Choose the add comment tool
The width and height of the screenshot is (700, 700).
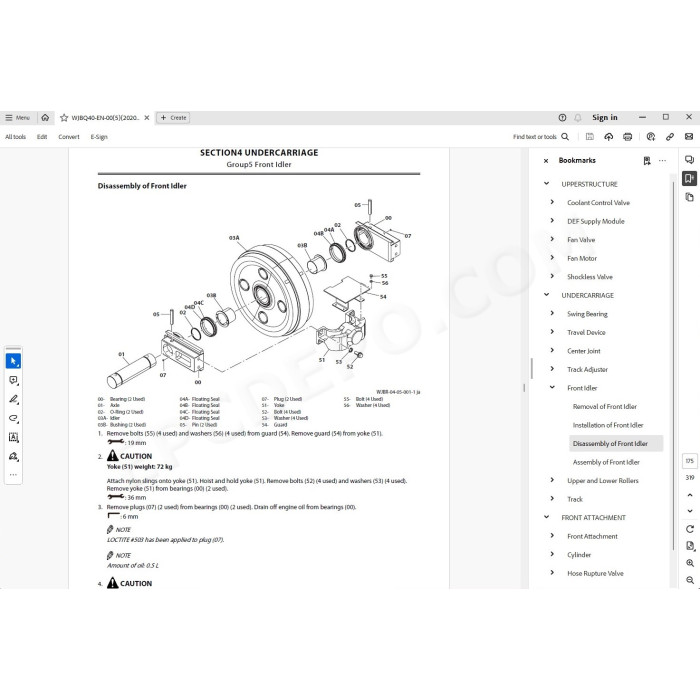pos(13,380)
